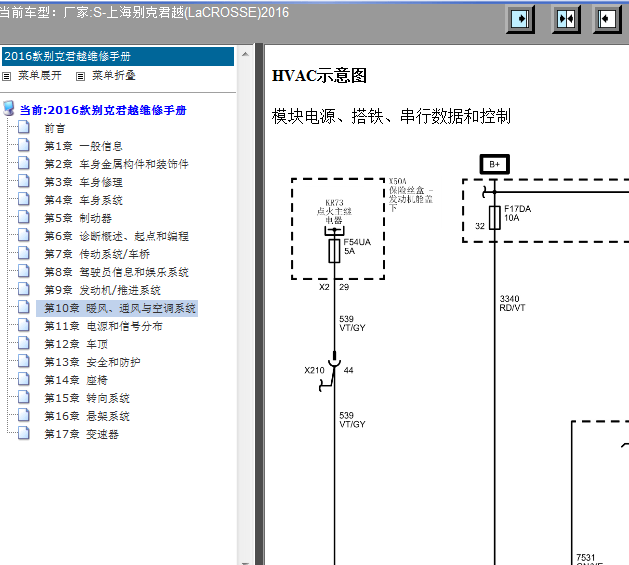Viewport: 629px width, 565px height.
Task: Click the page icon beside 第5章 制动器
Action: coord(24,217)
